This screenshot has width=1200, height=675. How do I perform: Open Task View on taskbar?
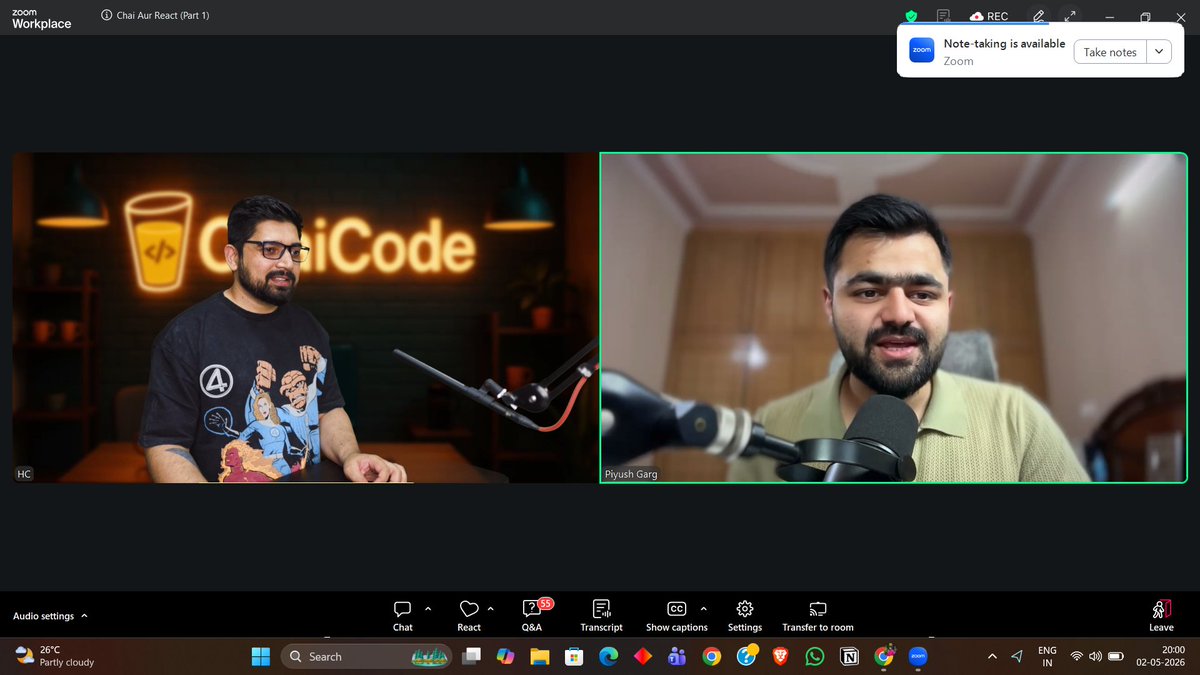tap(471, 656)
